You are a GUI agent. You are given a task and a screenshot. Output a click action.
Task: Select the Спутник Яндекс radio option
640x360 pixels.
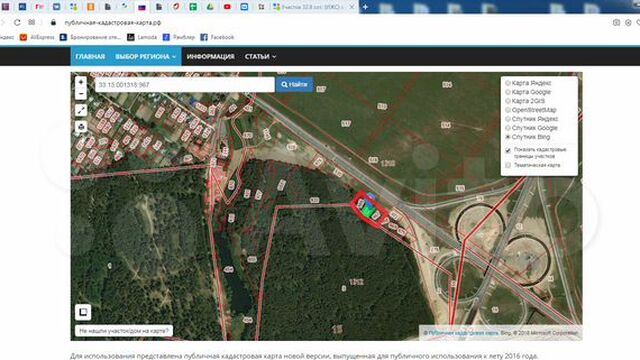coord(508,119)
